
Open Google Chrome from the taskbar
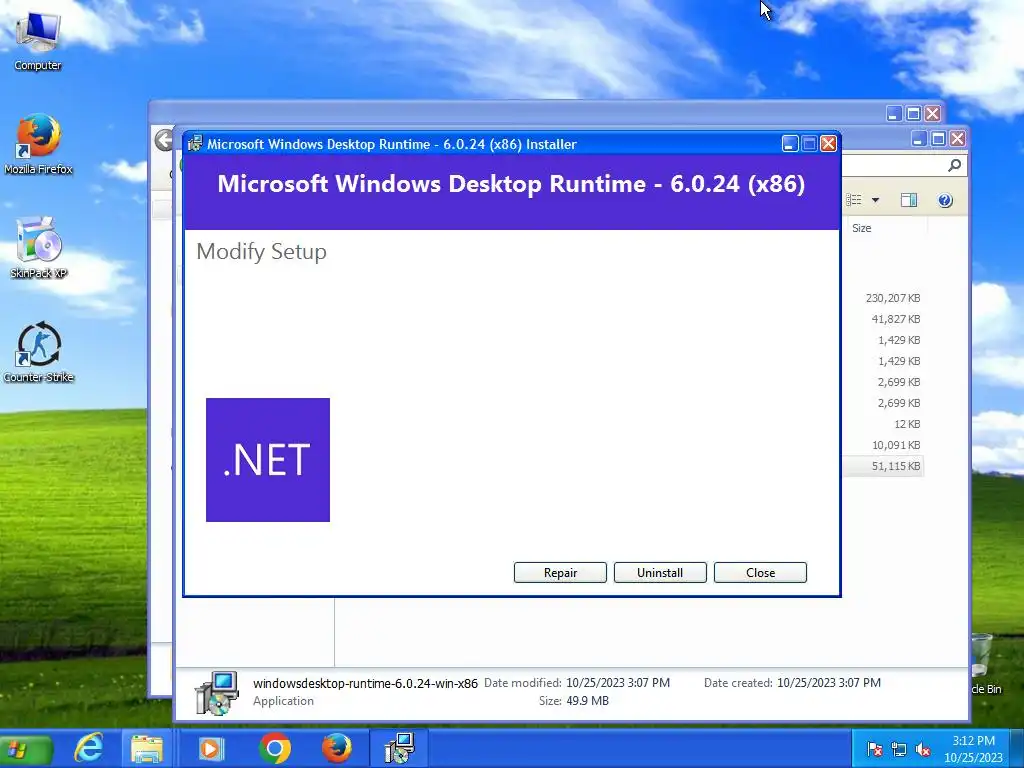point(275,748)
